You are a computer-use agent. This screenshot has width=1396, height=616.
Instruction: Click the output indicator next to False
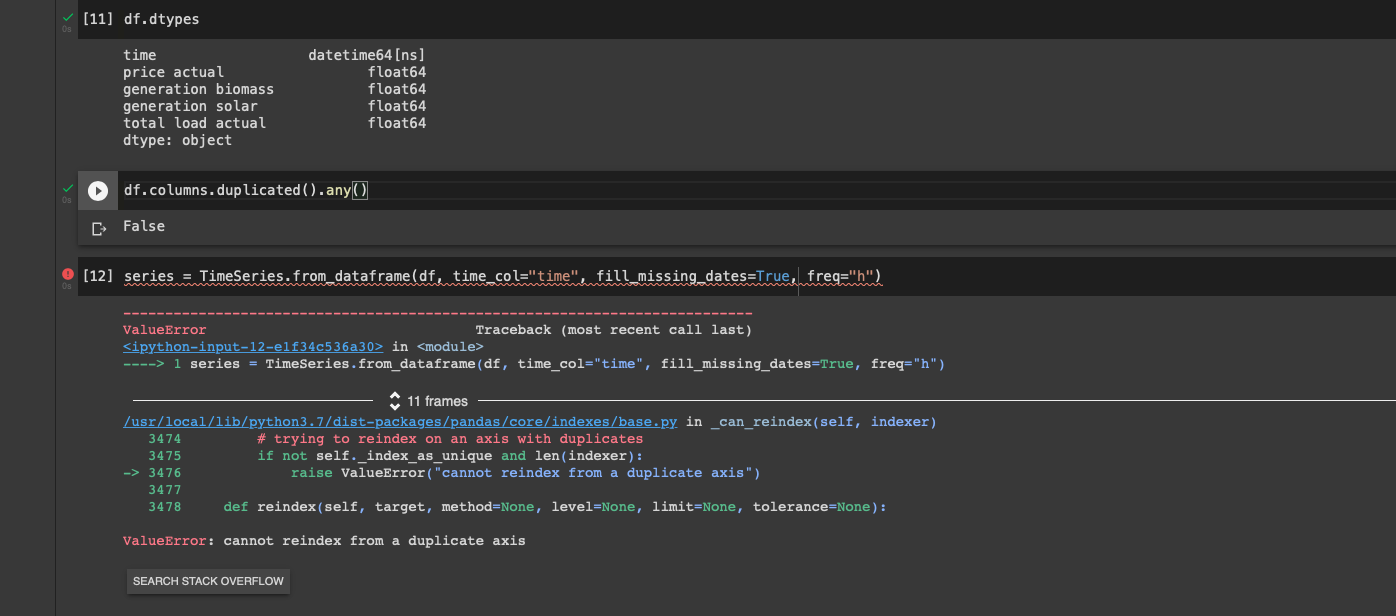point(97,226)
